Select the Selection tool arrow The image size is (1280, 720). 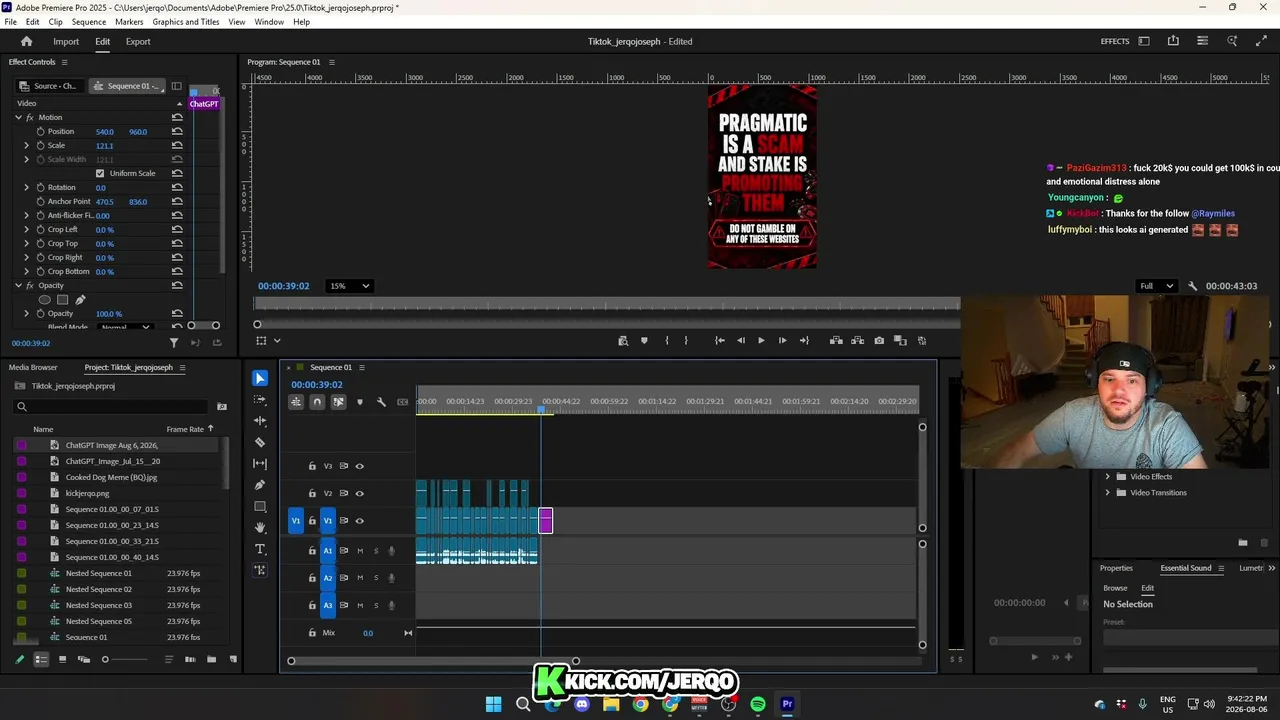(x=260, y=378)
